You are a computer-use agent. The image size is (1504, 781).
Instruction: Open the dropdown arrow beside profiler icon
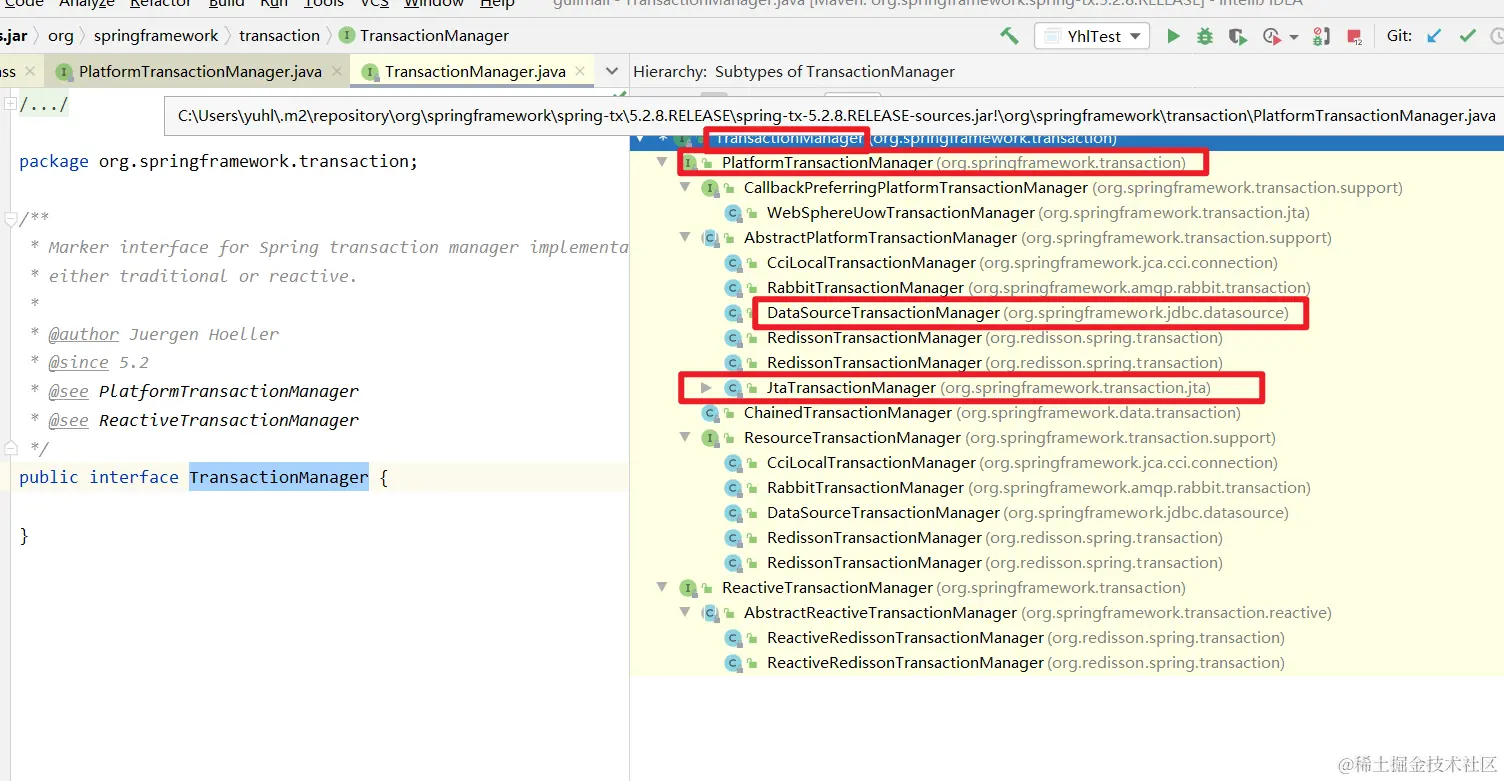tap(1293, 37)
